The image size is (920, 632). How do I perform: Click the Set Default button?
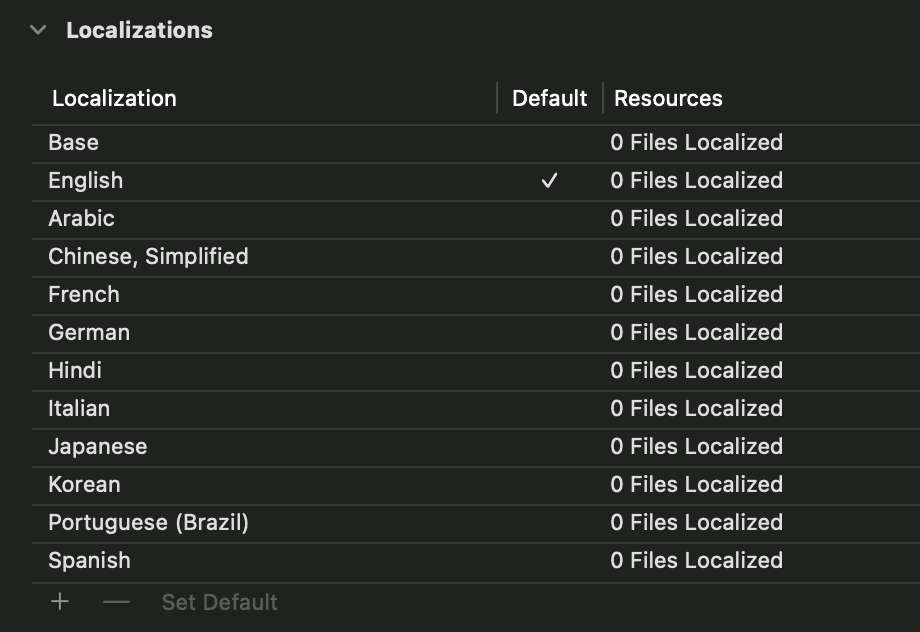point(219,602)
